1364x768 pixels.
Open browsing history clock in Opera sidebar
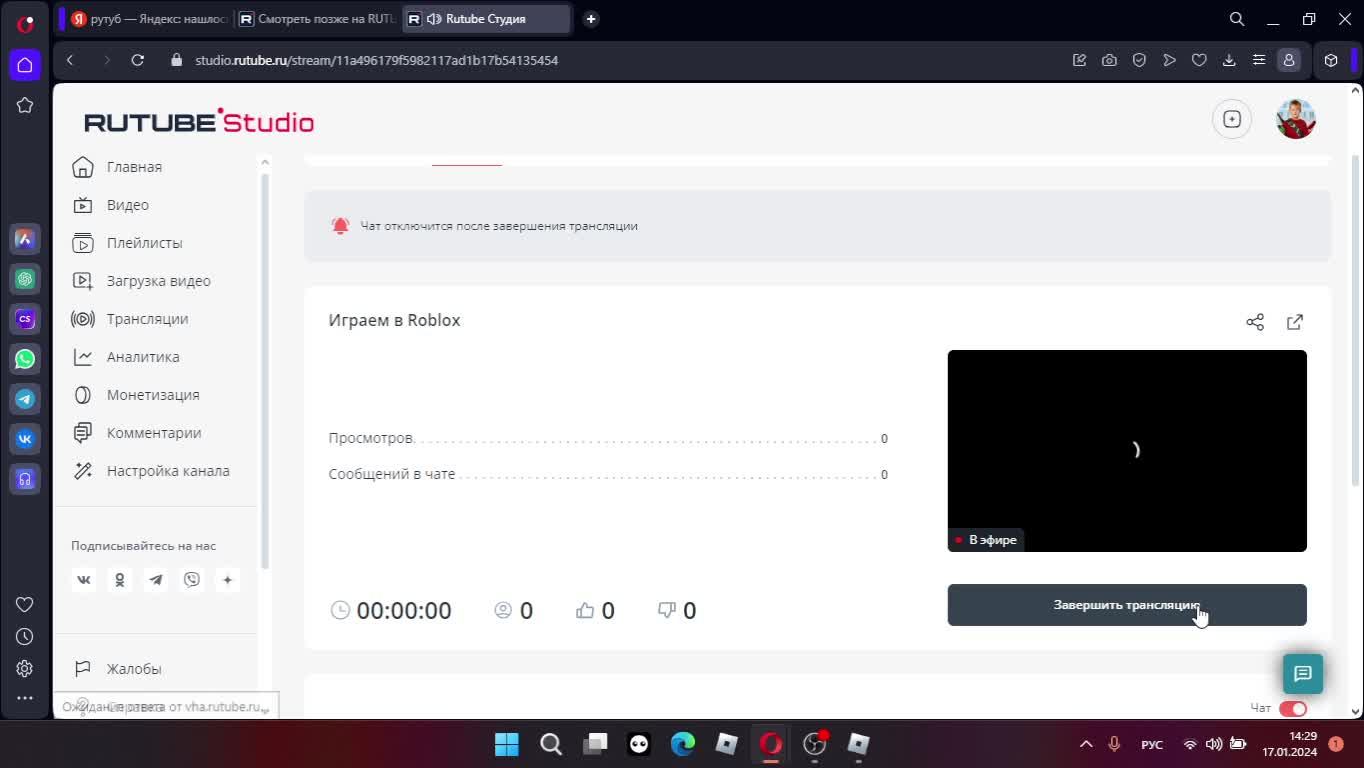click(25, 636)
